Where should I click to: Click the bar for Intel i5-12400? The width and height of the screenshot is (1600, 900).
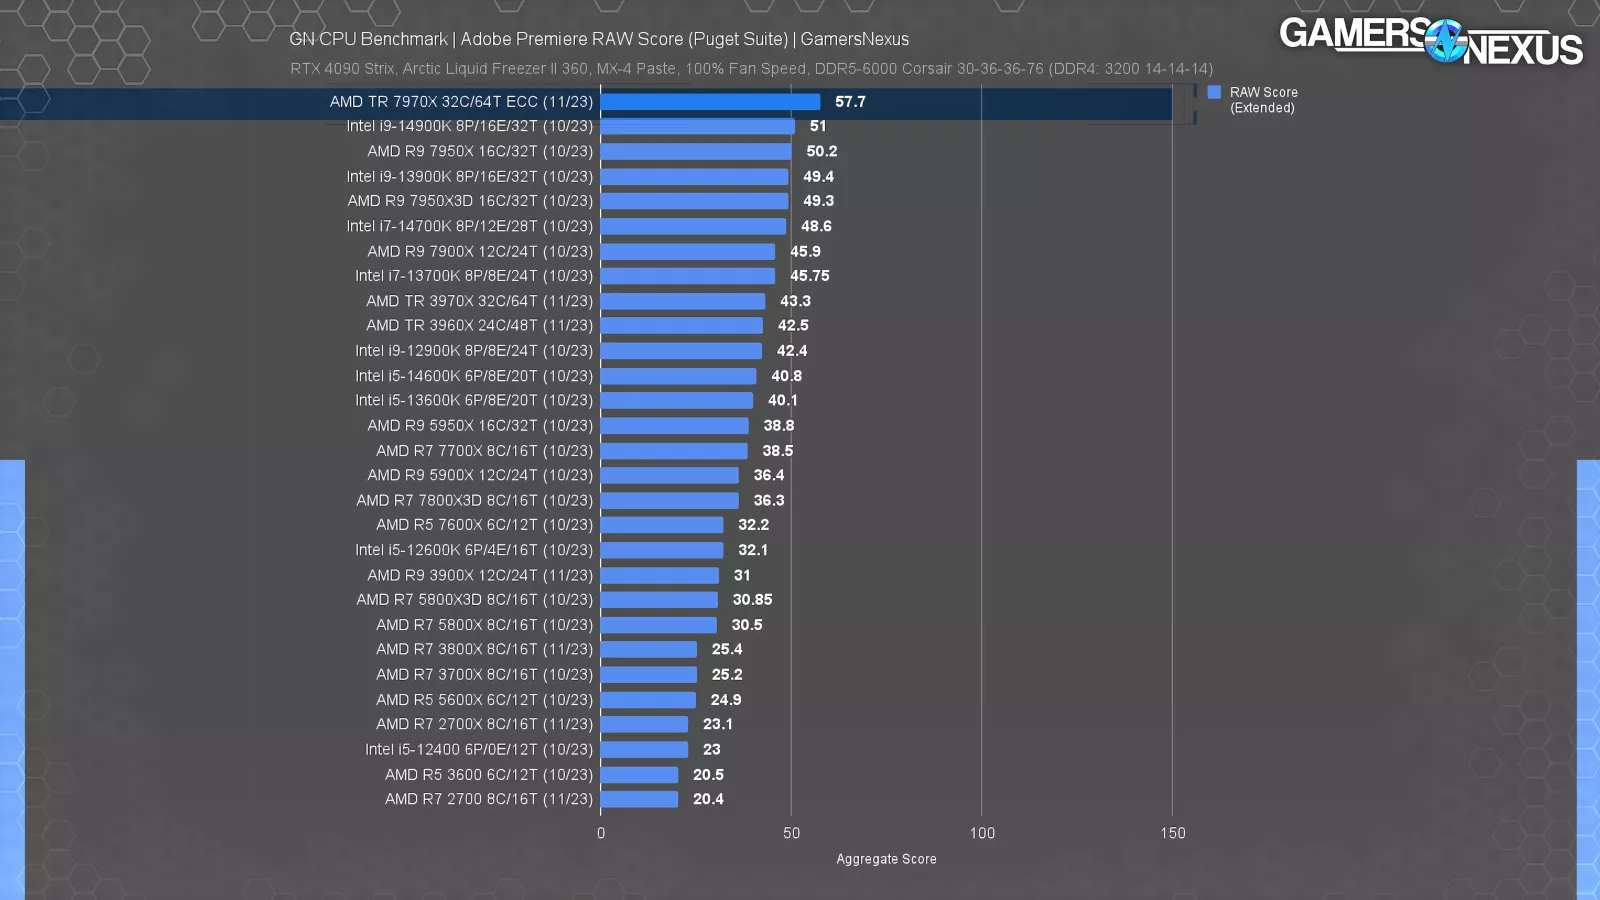point(643,749)
